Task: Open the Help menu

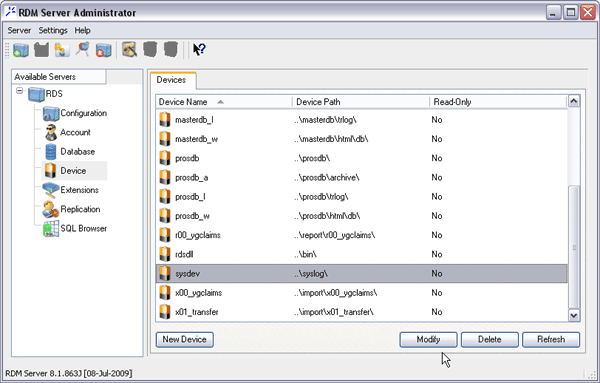Action: (x=82, y=30)
